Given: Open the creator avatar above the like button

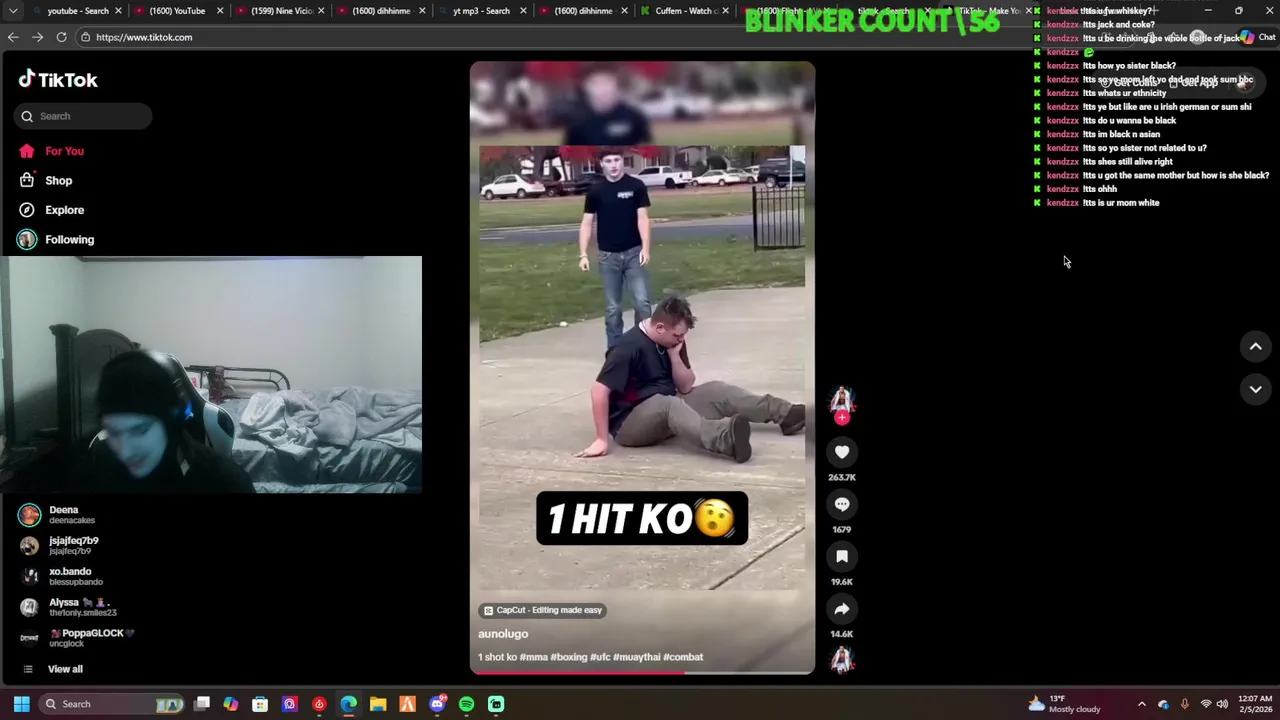Looking at the screenshot, I should coord(842,400).
